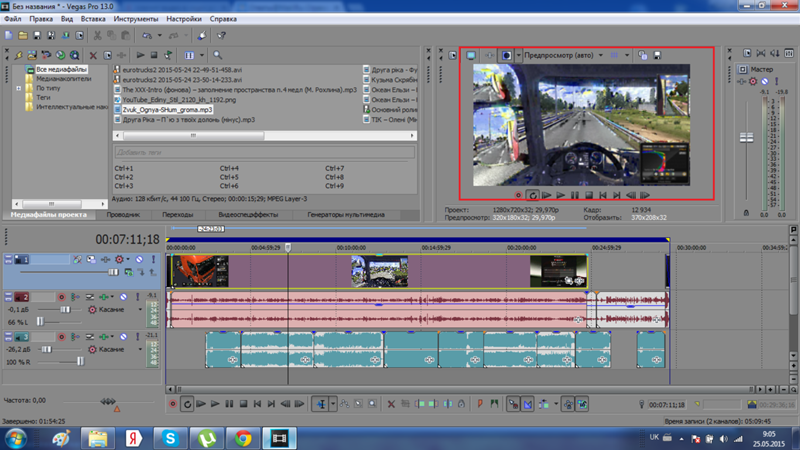Image resolution: width=800 pixels, height=450 pixels.
Task: Click the timeline zoom tool icon
Action: tap(372, 405)
